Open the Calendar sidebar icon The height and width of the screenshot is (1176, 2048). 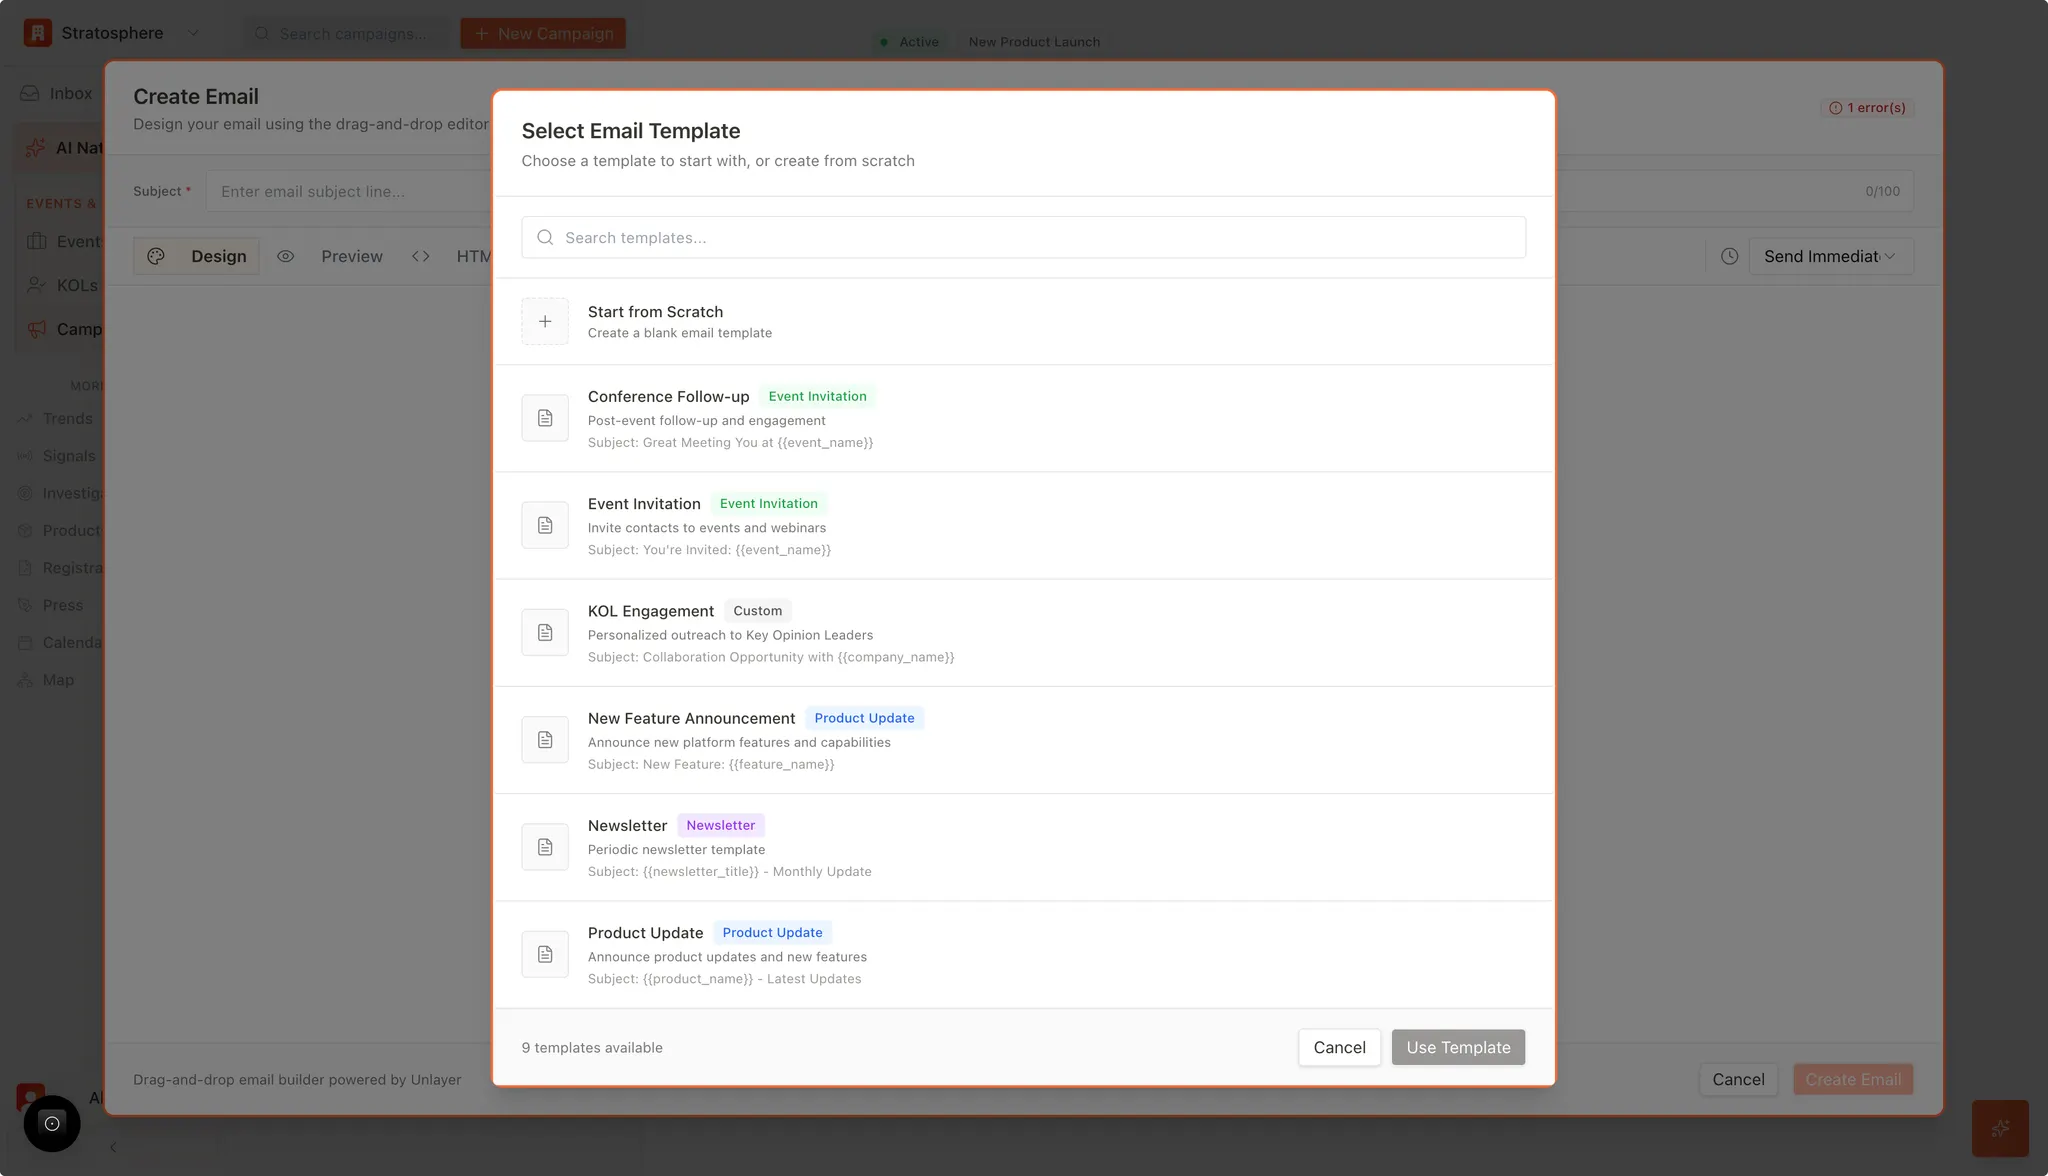(24, 642)
